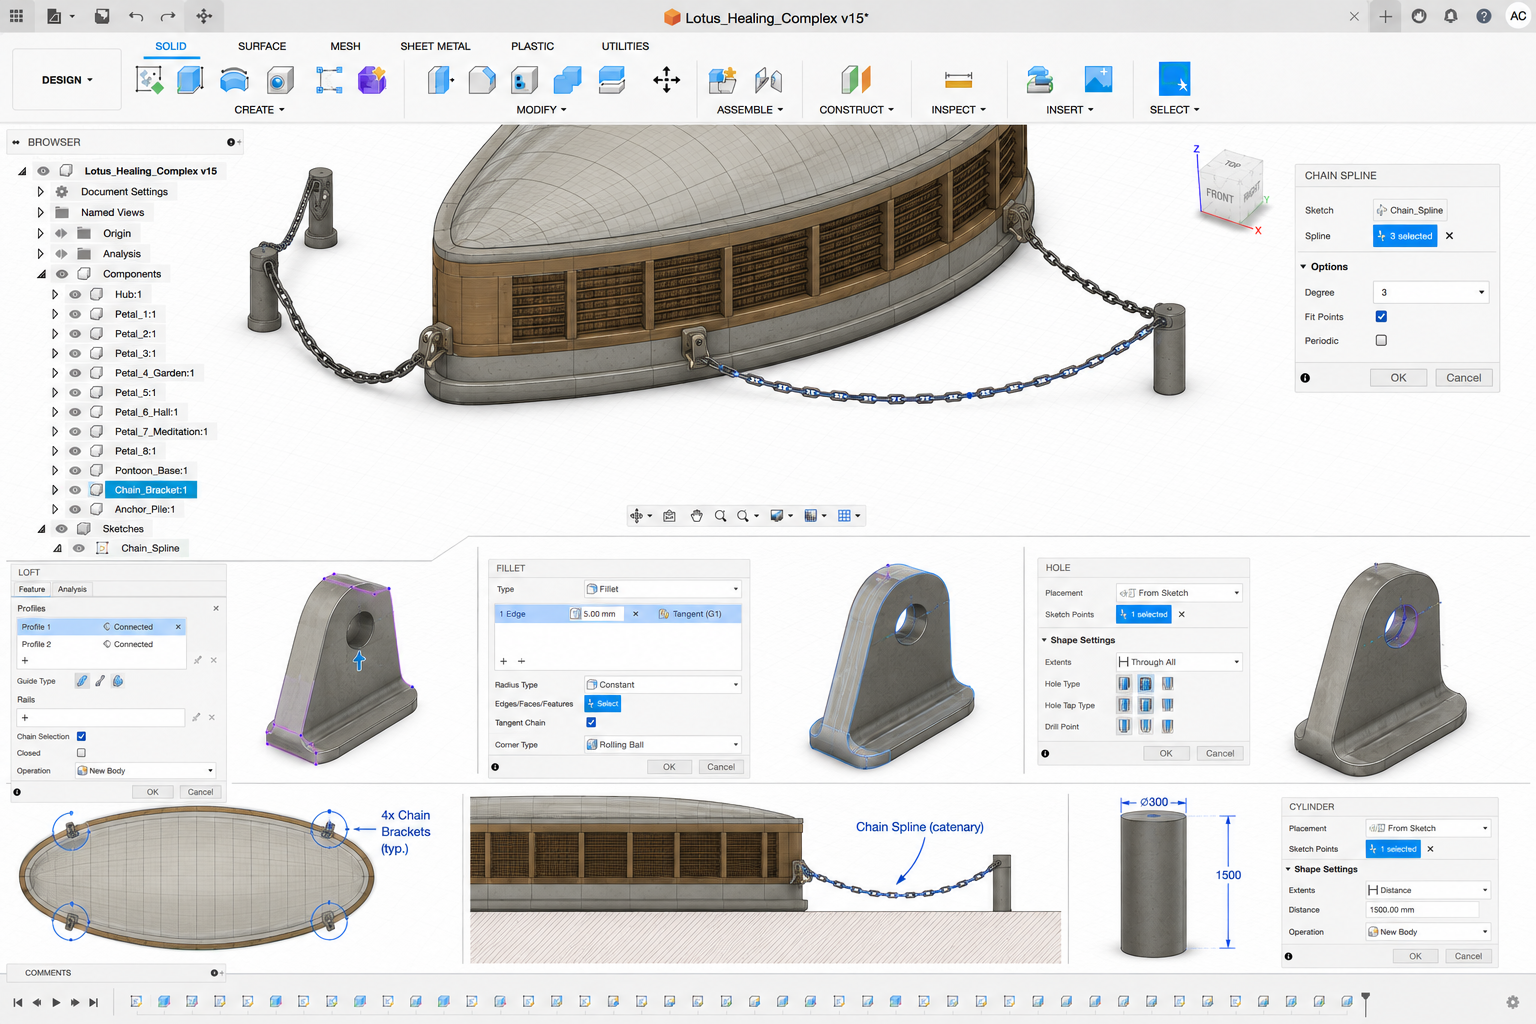Image resolution: width=1536 pixels, height=1024 pixels.
Task: Open the SHEET METAL tab
Action: coord(435,47)
